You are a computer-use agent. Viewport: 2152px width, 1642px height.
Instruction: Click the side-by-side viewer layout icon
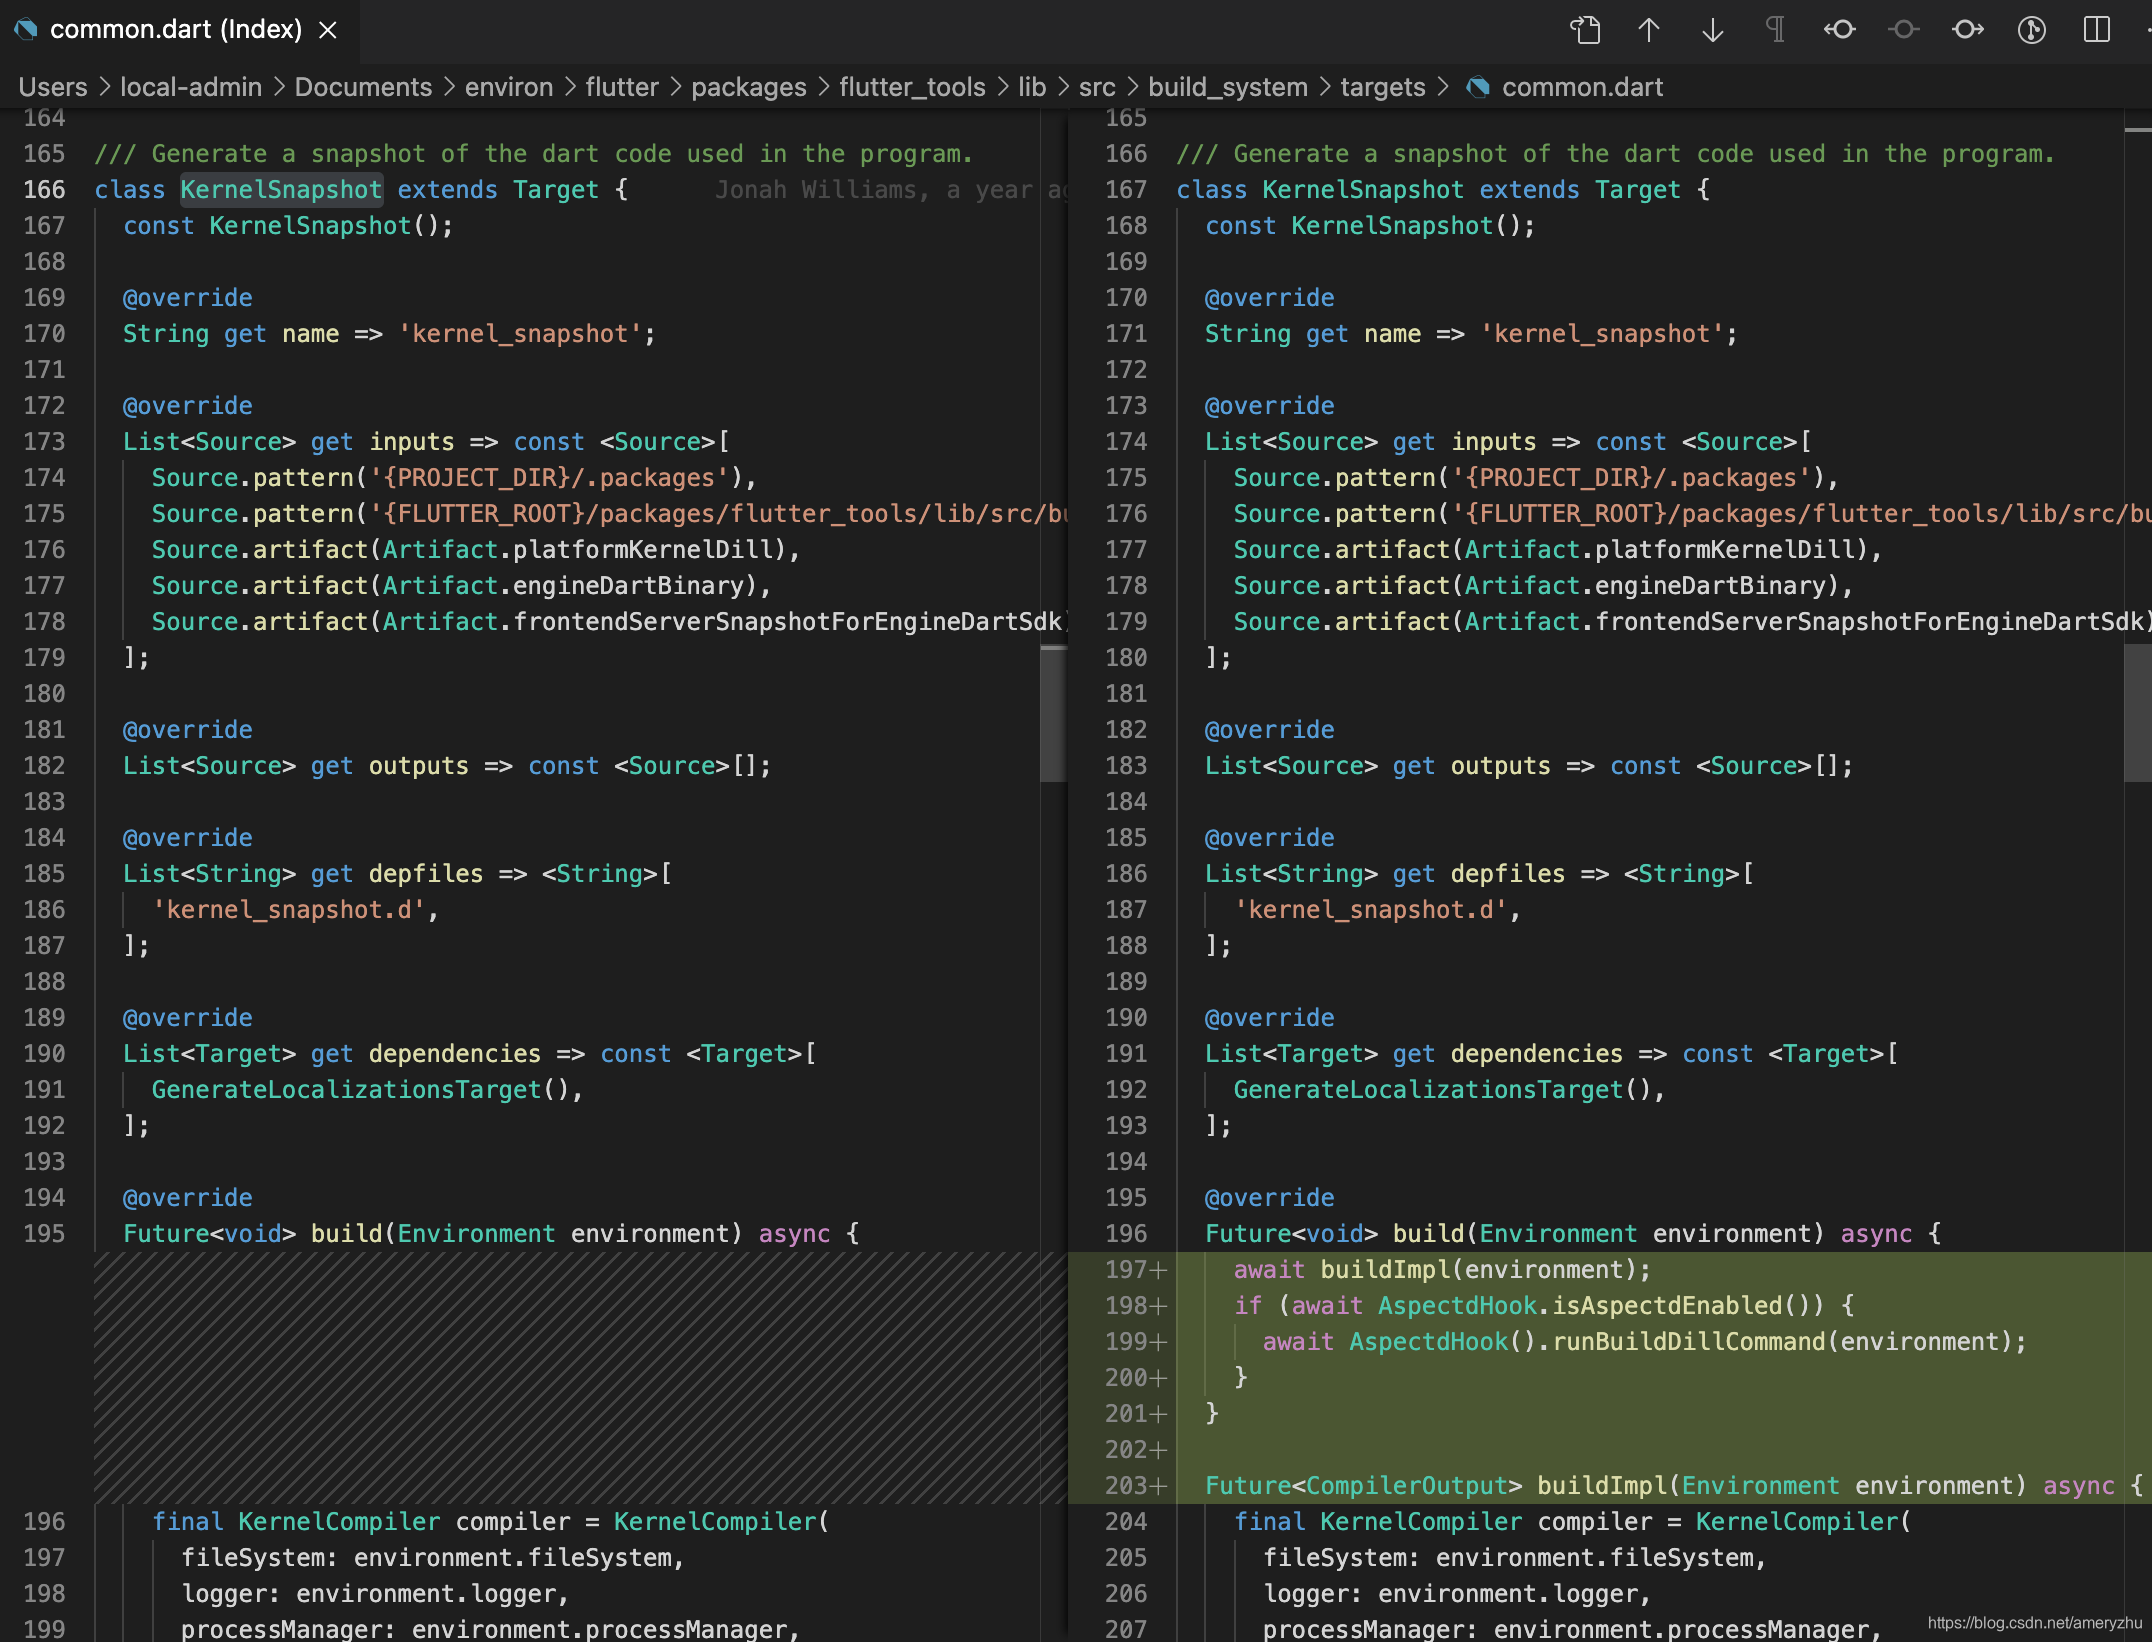2097,30
